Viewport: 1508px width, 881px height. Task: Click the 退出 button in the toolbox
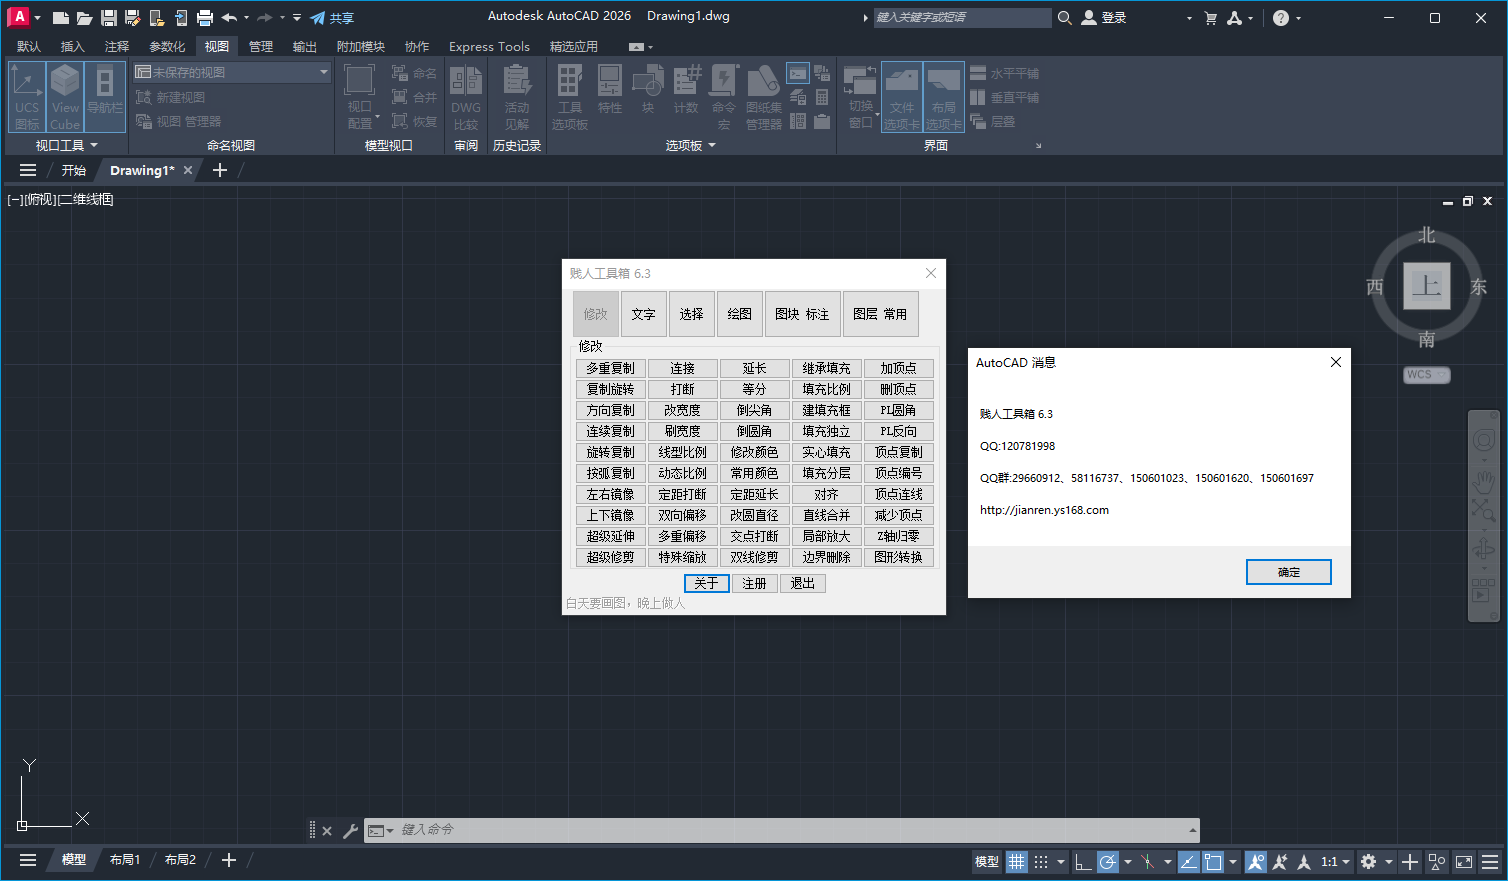tap(802, 583)
